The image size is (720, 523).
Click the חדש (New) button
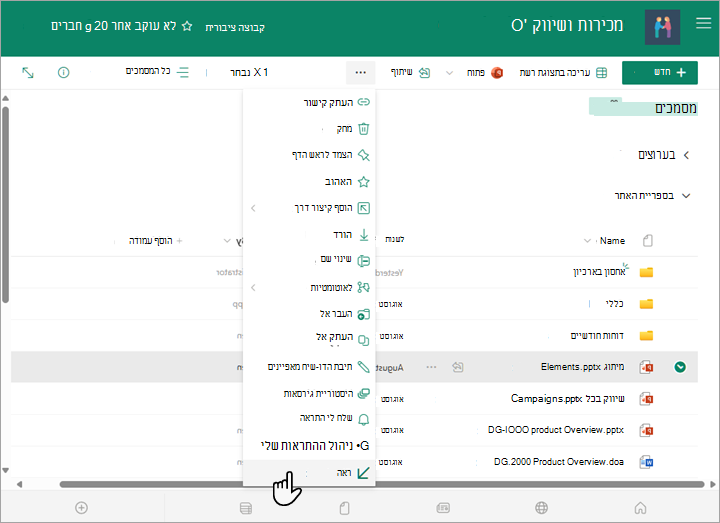click(659, 73)
